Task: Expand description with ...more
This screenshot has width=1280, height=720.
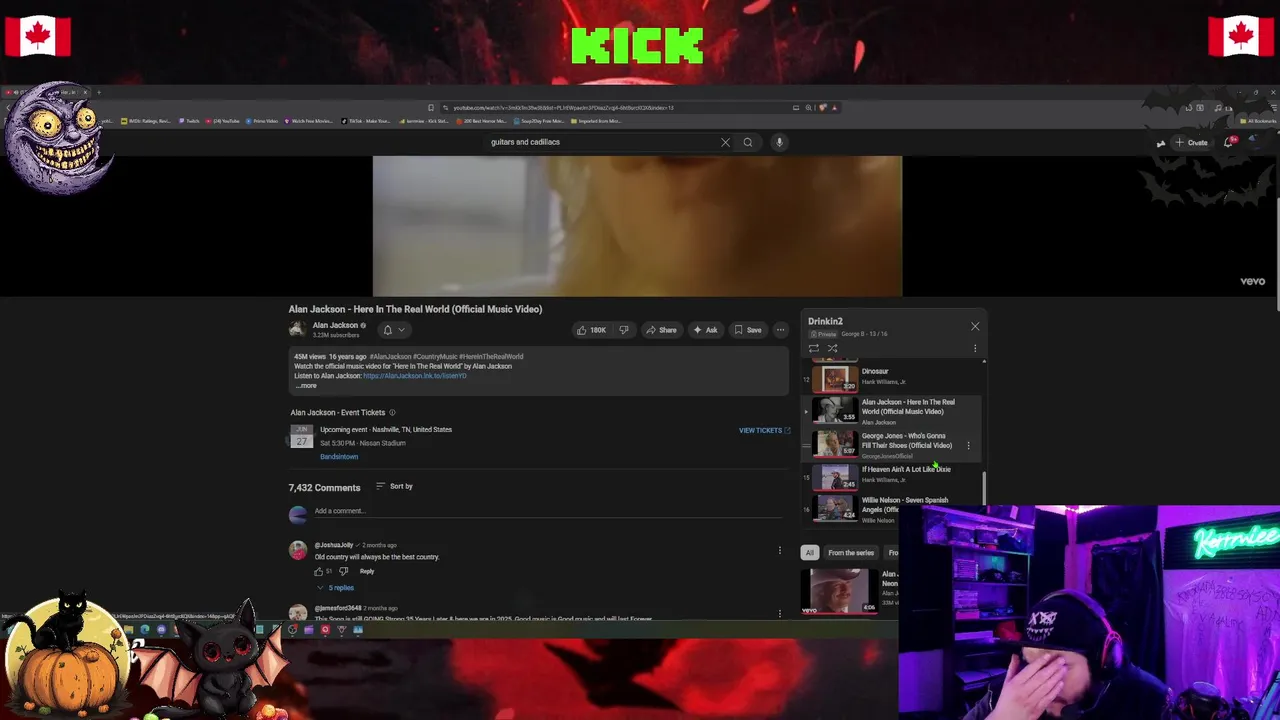Action: pos(306,386)
